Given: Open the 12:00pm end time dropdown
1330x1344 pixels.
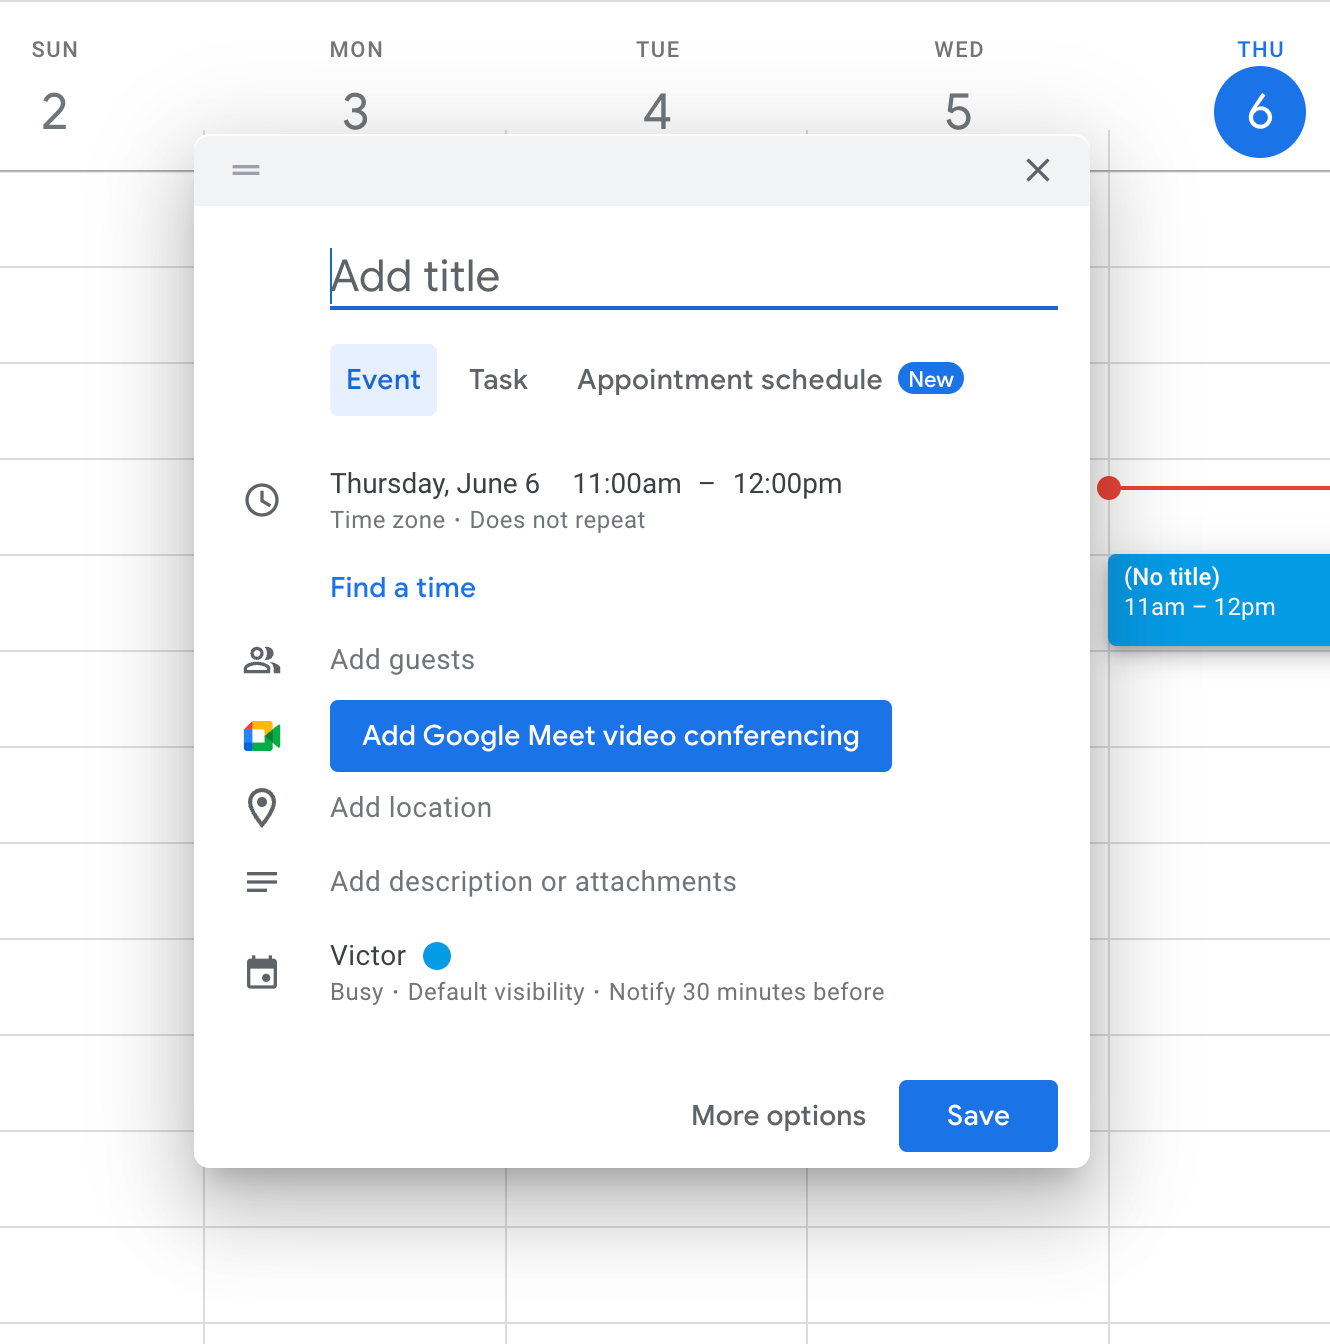Looking at the screenshot, I should 787,484.
